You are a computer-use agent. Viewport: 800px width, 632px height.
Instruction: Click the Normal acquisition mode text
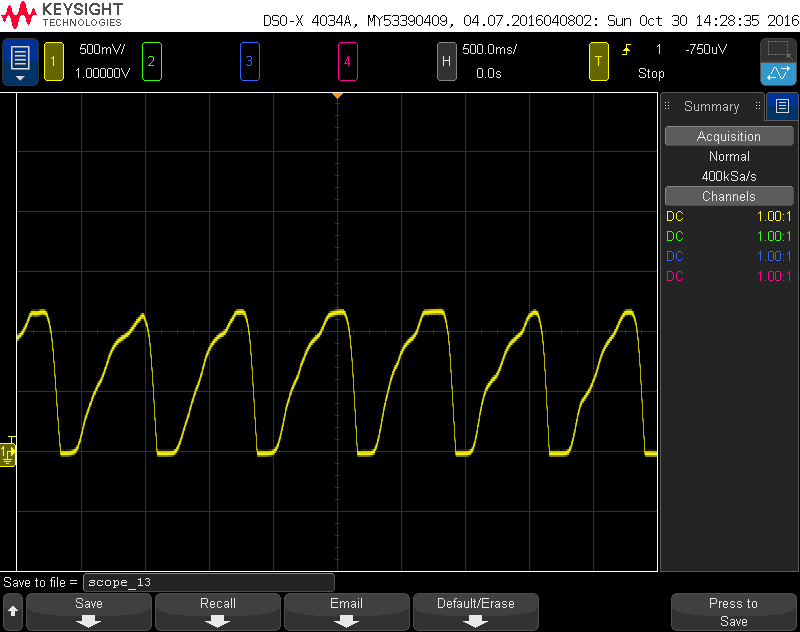[x=729, y=157]
